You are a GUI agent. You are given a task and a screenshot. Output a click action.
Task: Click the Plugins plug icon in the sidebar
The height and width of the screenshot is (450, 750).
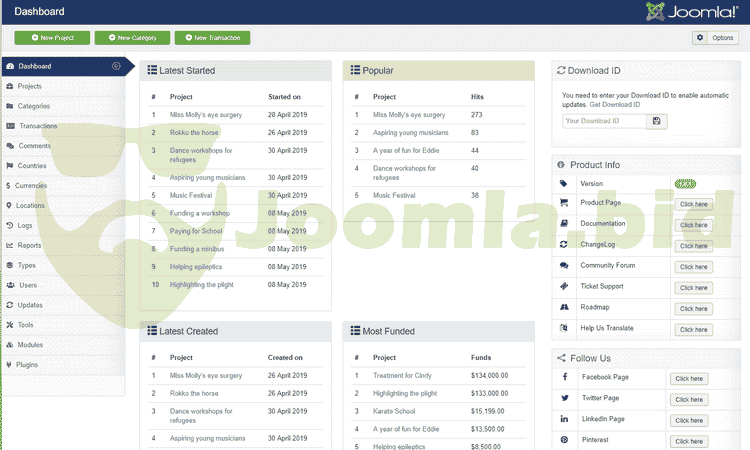[x=10, y=365]
